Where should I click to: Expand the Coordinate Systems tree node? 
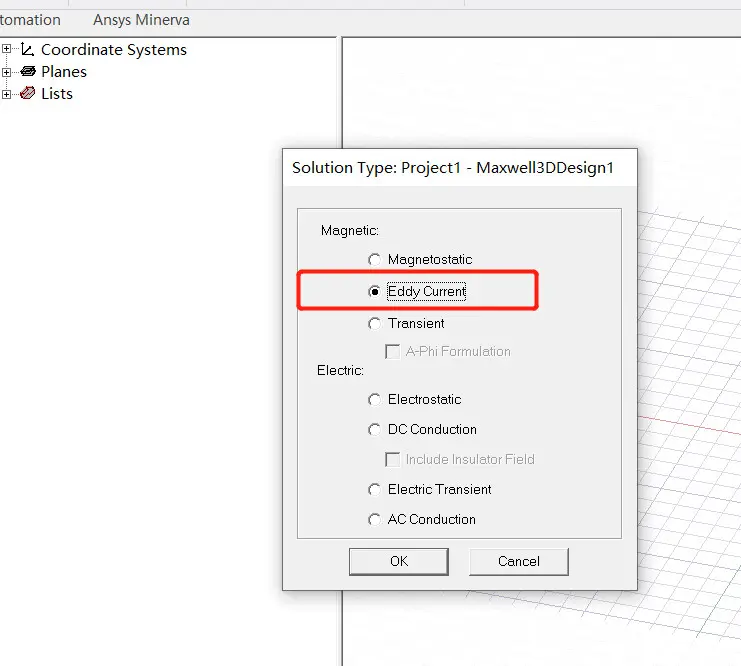pyautogui.click(x=7, y=49)
